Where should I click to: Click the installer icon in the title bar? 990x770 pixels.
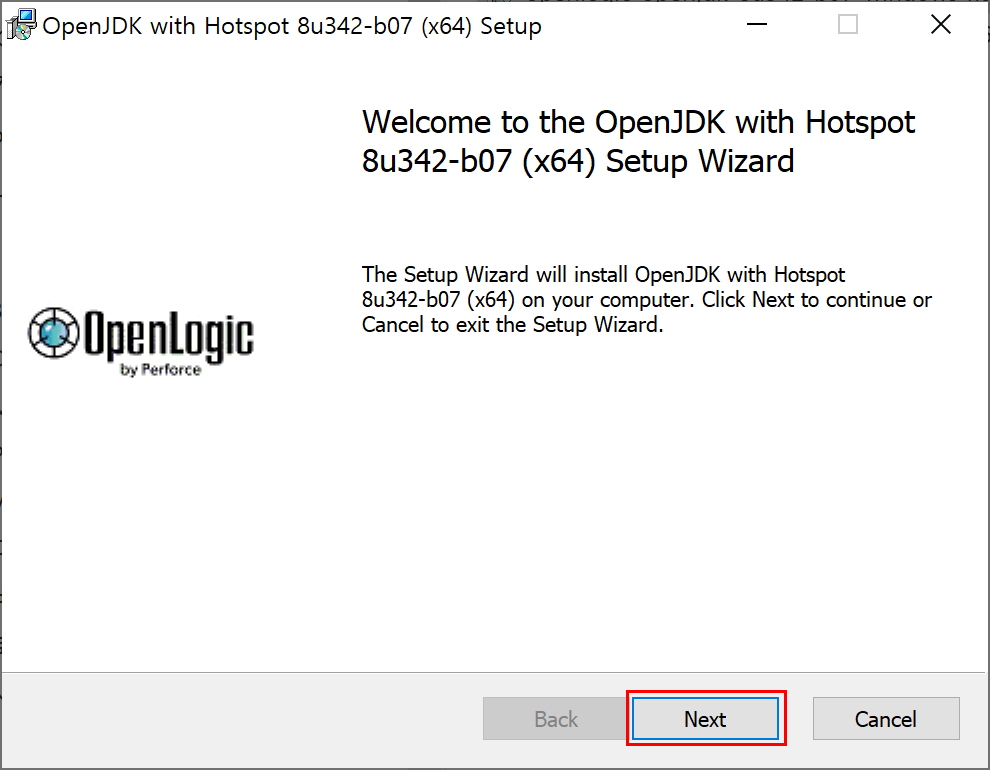[21, 25]
